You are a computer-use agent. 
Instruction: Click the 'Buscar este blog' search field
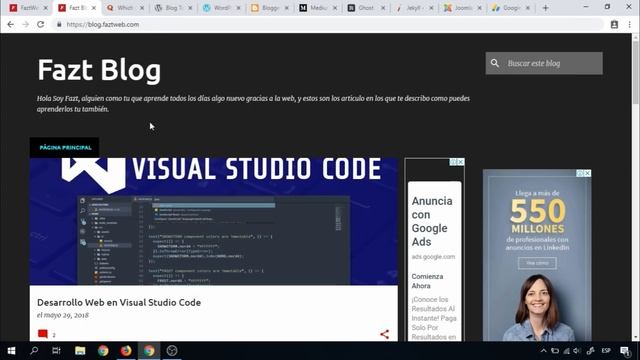(544, 63)
